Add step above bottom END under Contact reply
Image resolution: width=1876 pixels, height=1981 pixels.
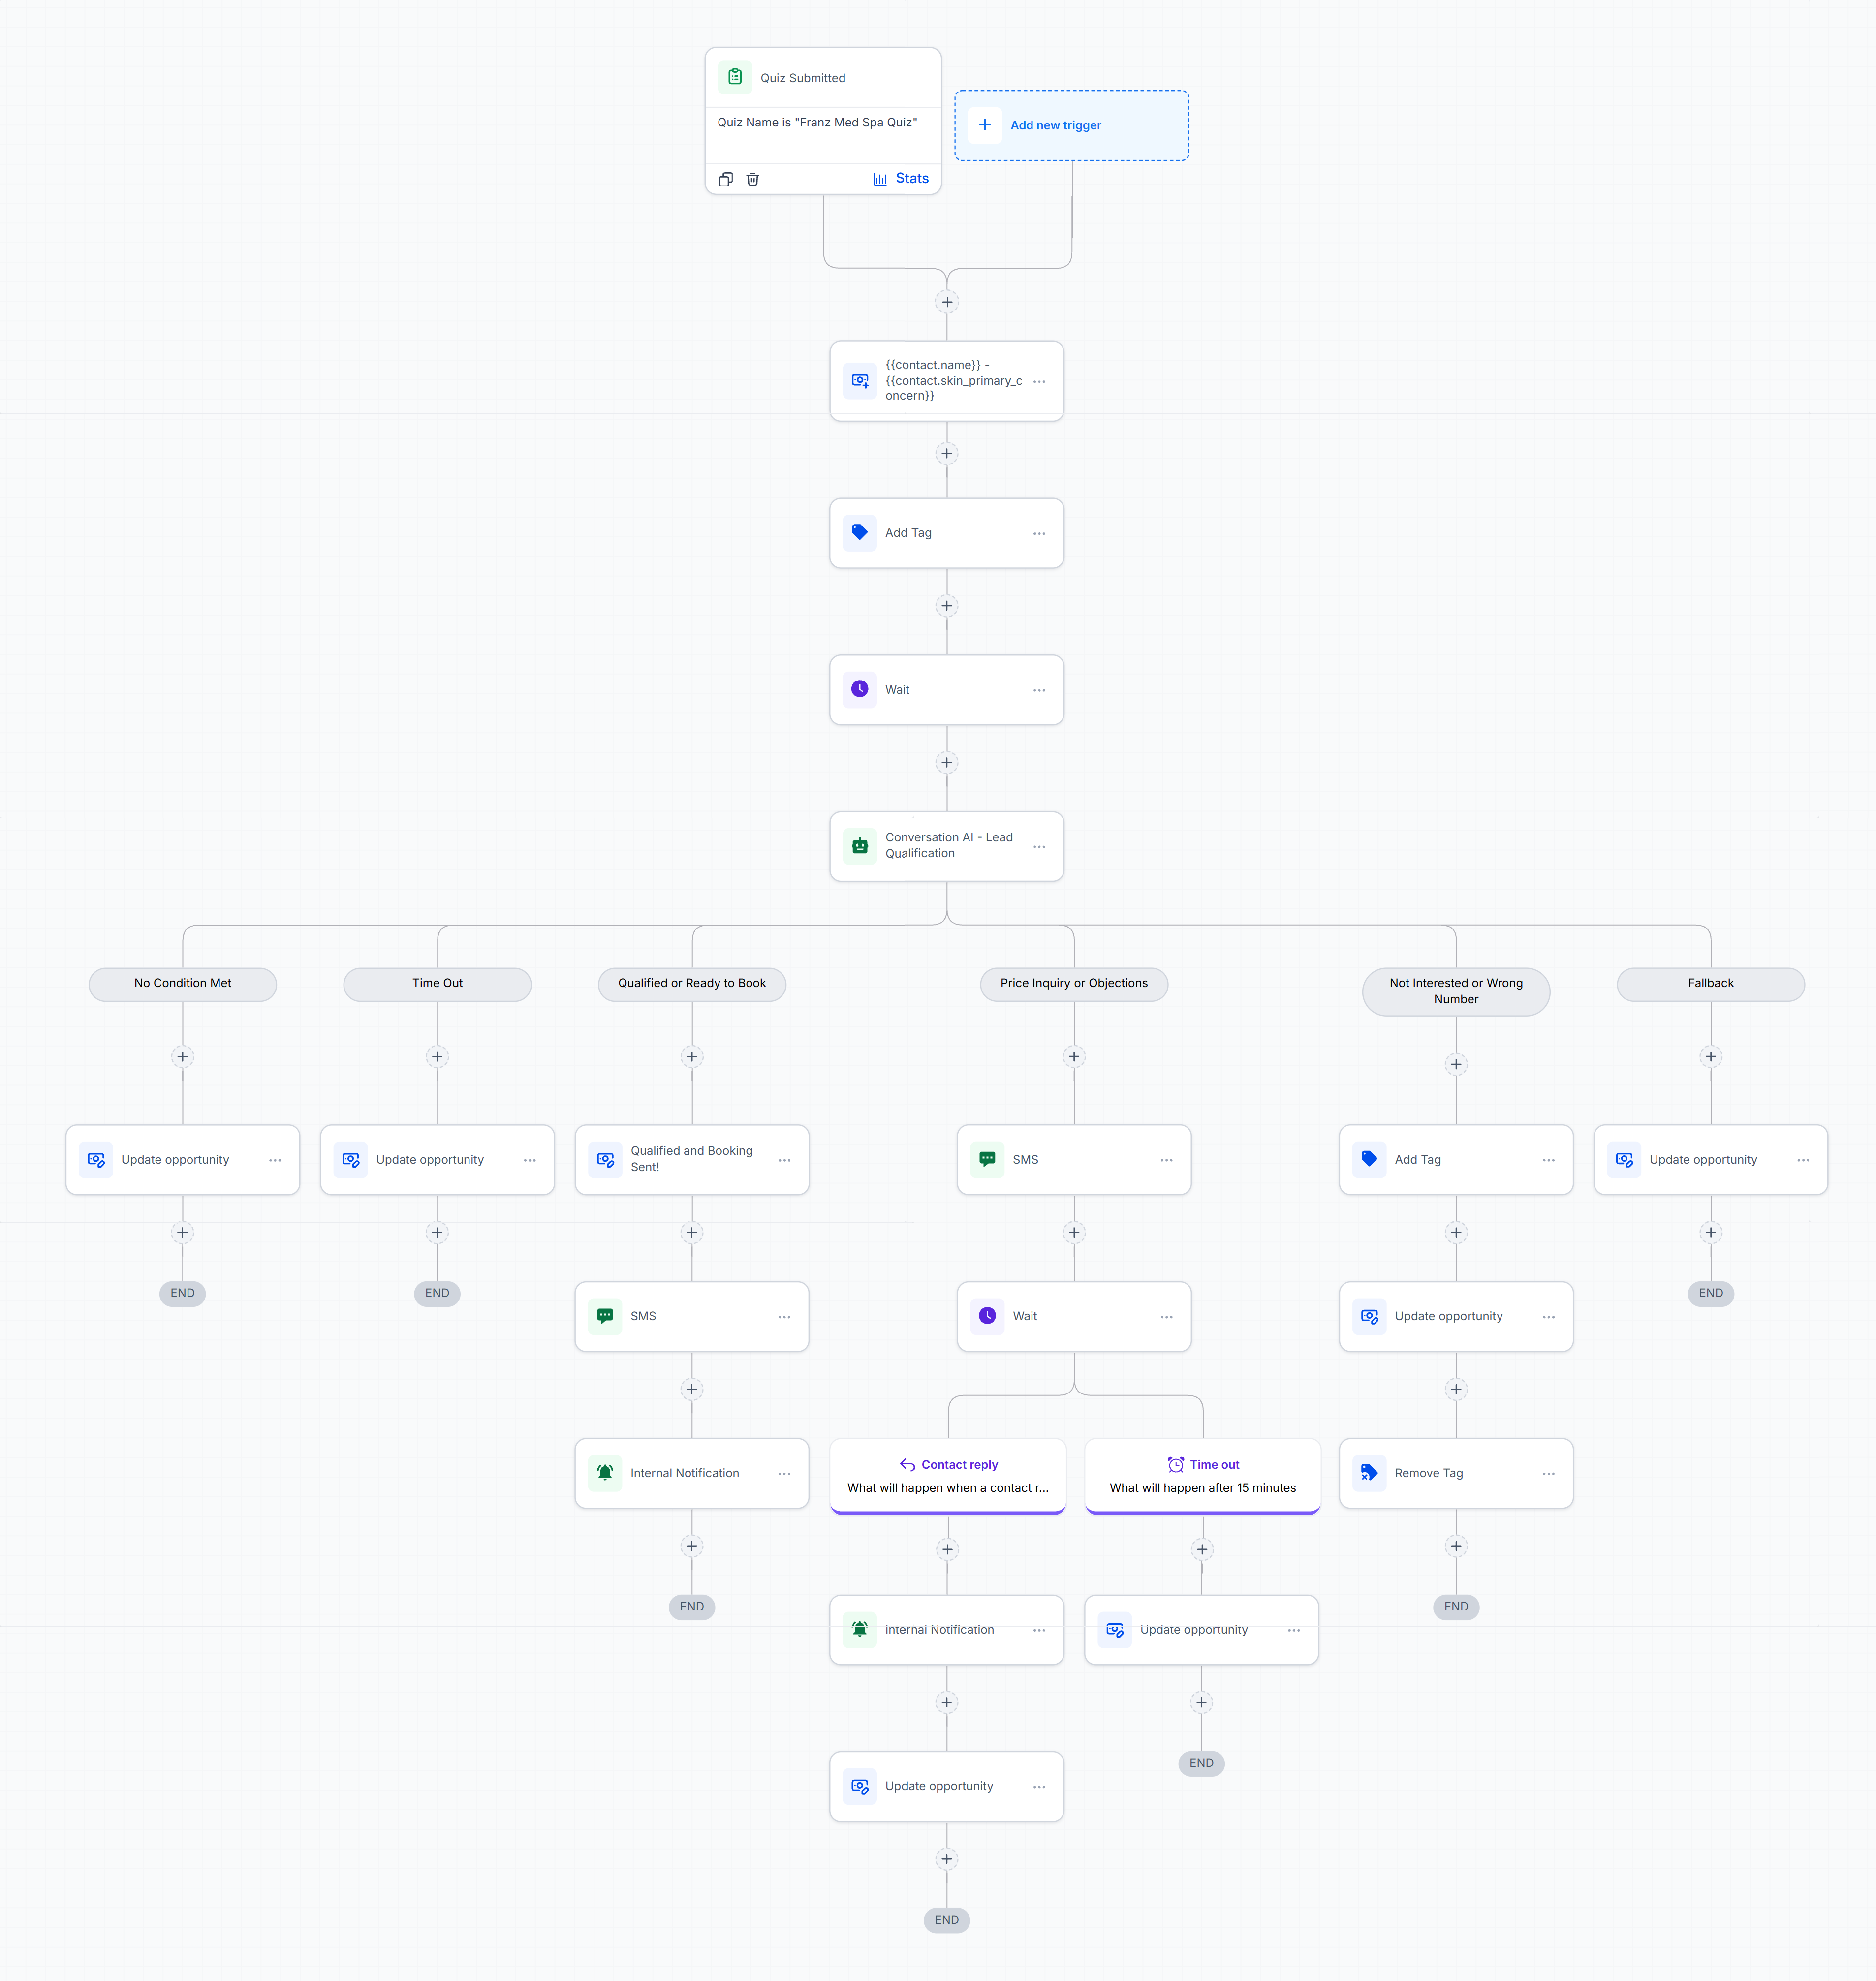click(x=947, y=1860)
